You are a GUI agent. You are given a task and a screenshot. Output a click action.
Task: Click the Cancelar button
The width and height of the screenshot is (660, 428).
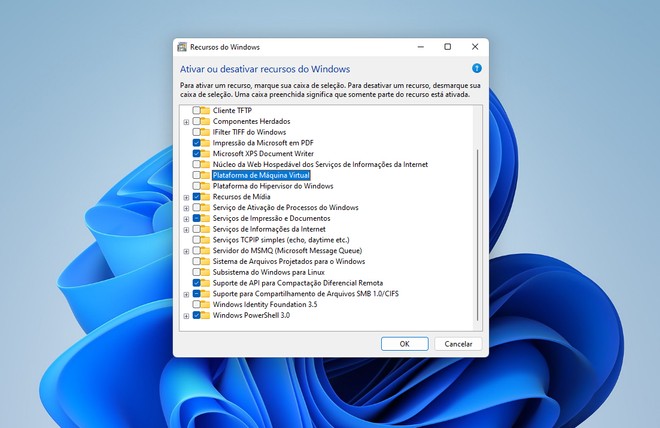(x=458, y=344)
